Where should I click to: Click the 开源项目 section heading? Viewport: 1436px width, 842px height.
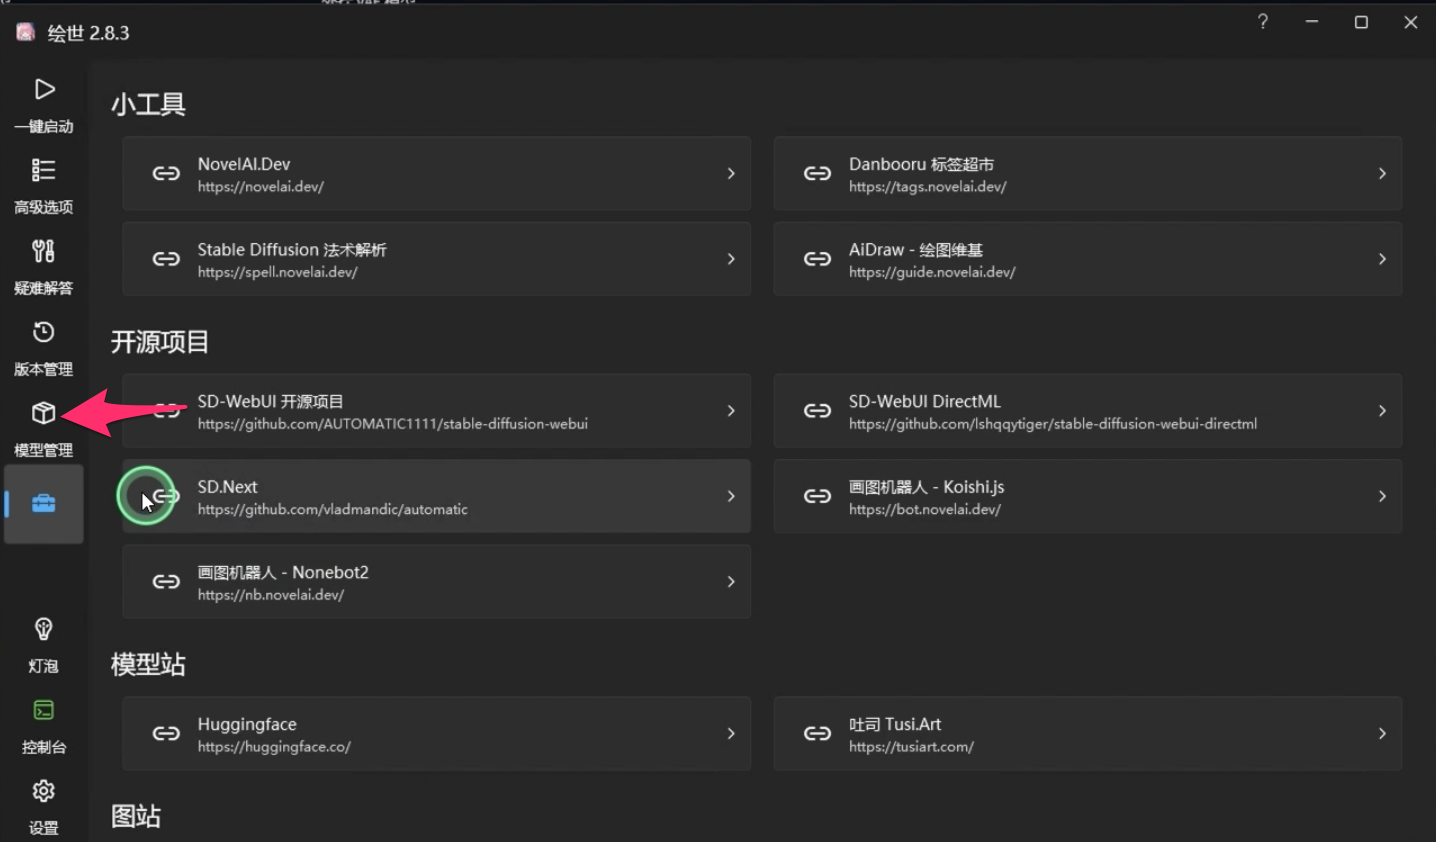click(160, 342)
